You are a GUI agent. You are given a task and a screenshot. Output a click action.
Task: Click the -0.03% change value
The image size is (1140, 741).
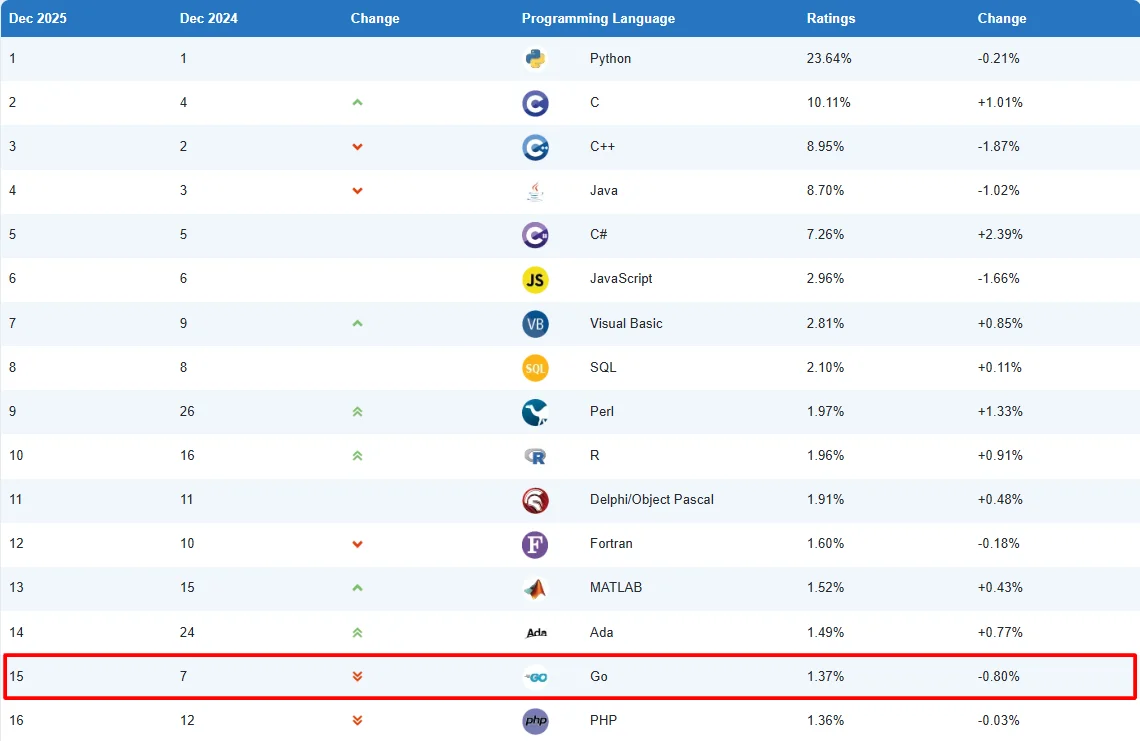(x=998, y=720)
